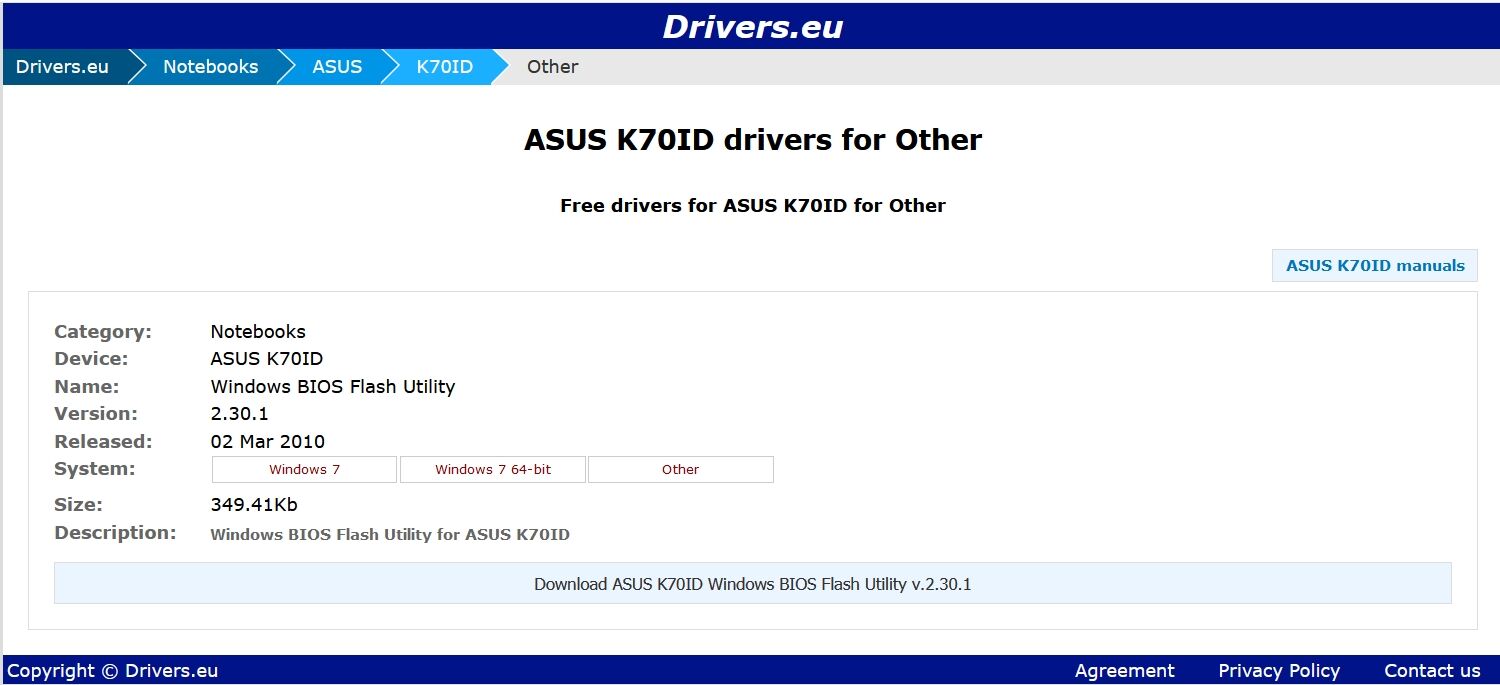Image resolution: width=1500 pixels, height=685 pixels.
Task: Open the Drivers.eu site logo header
Action: 752,27
